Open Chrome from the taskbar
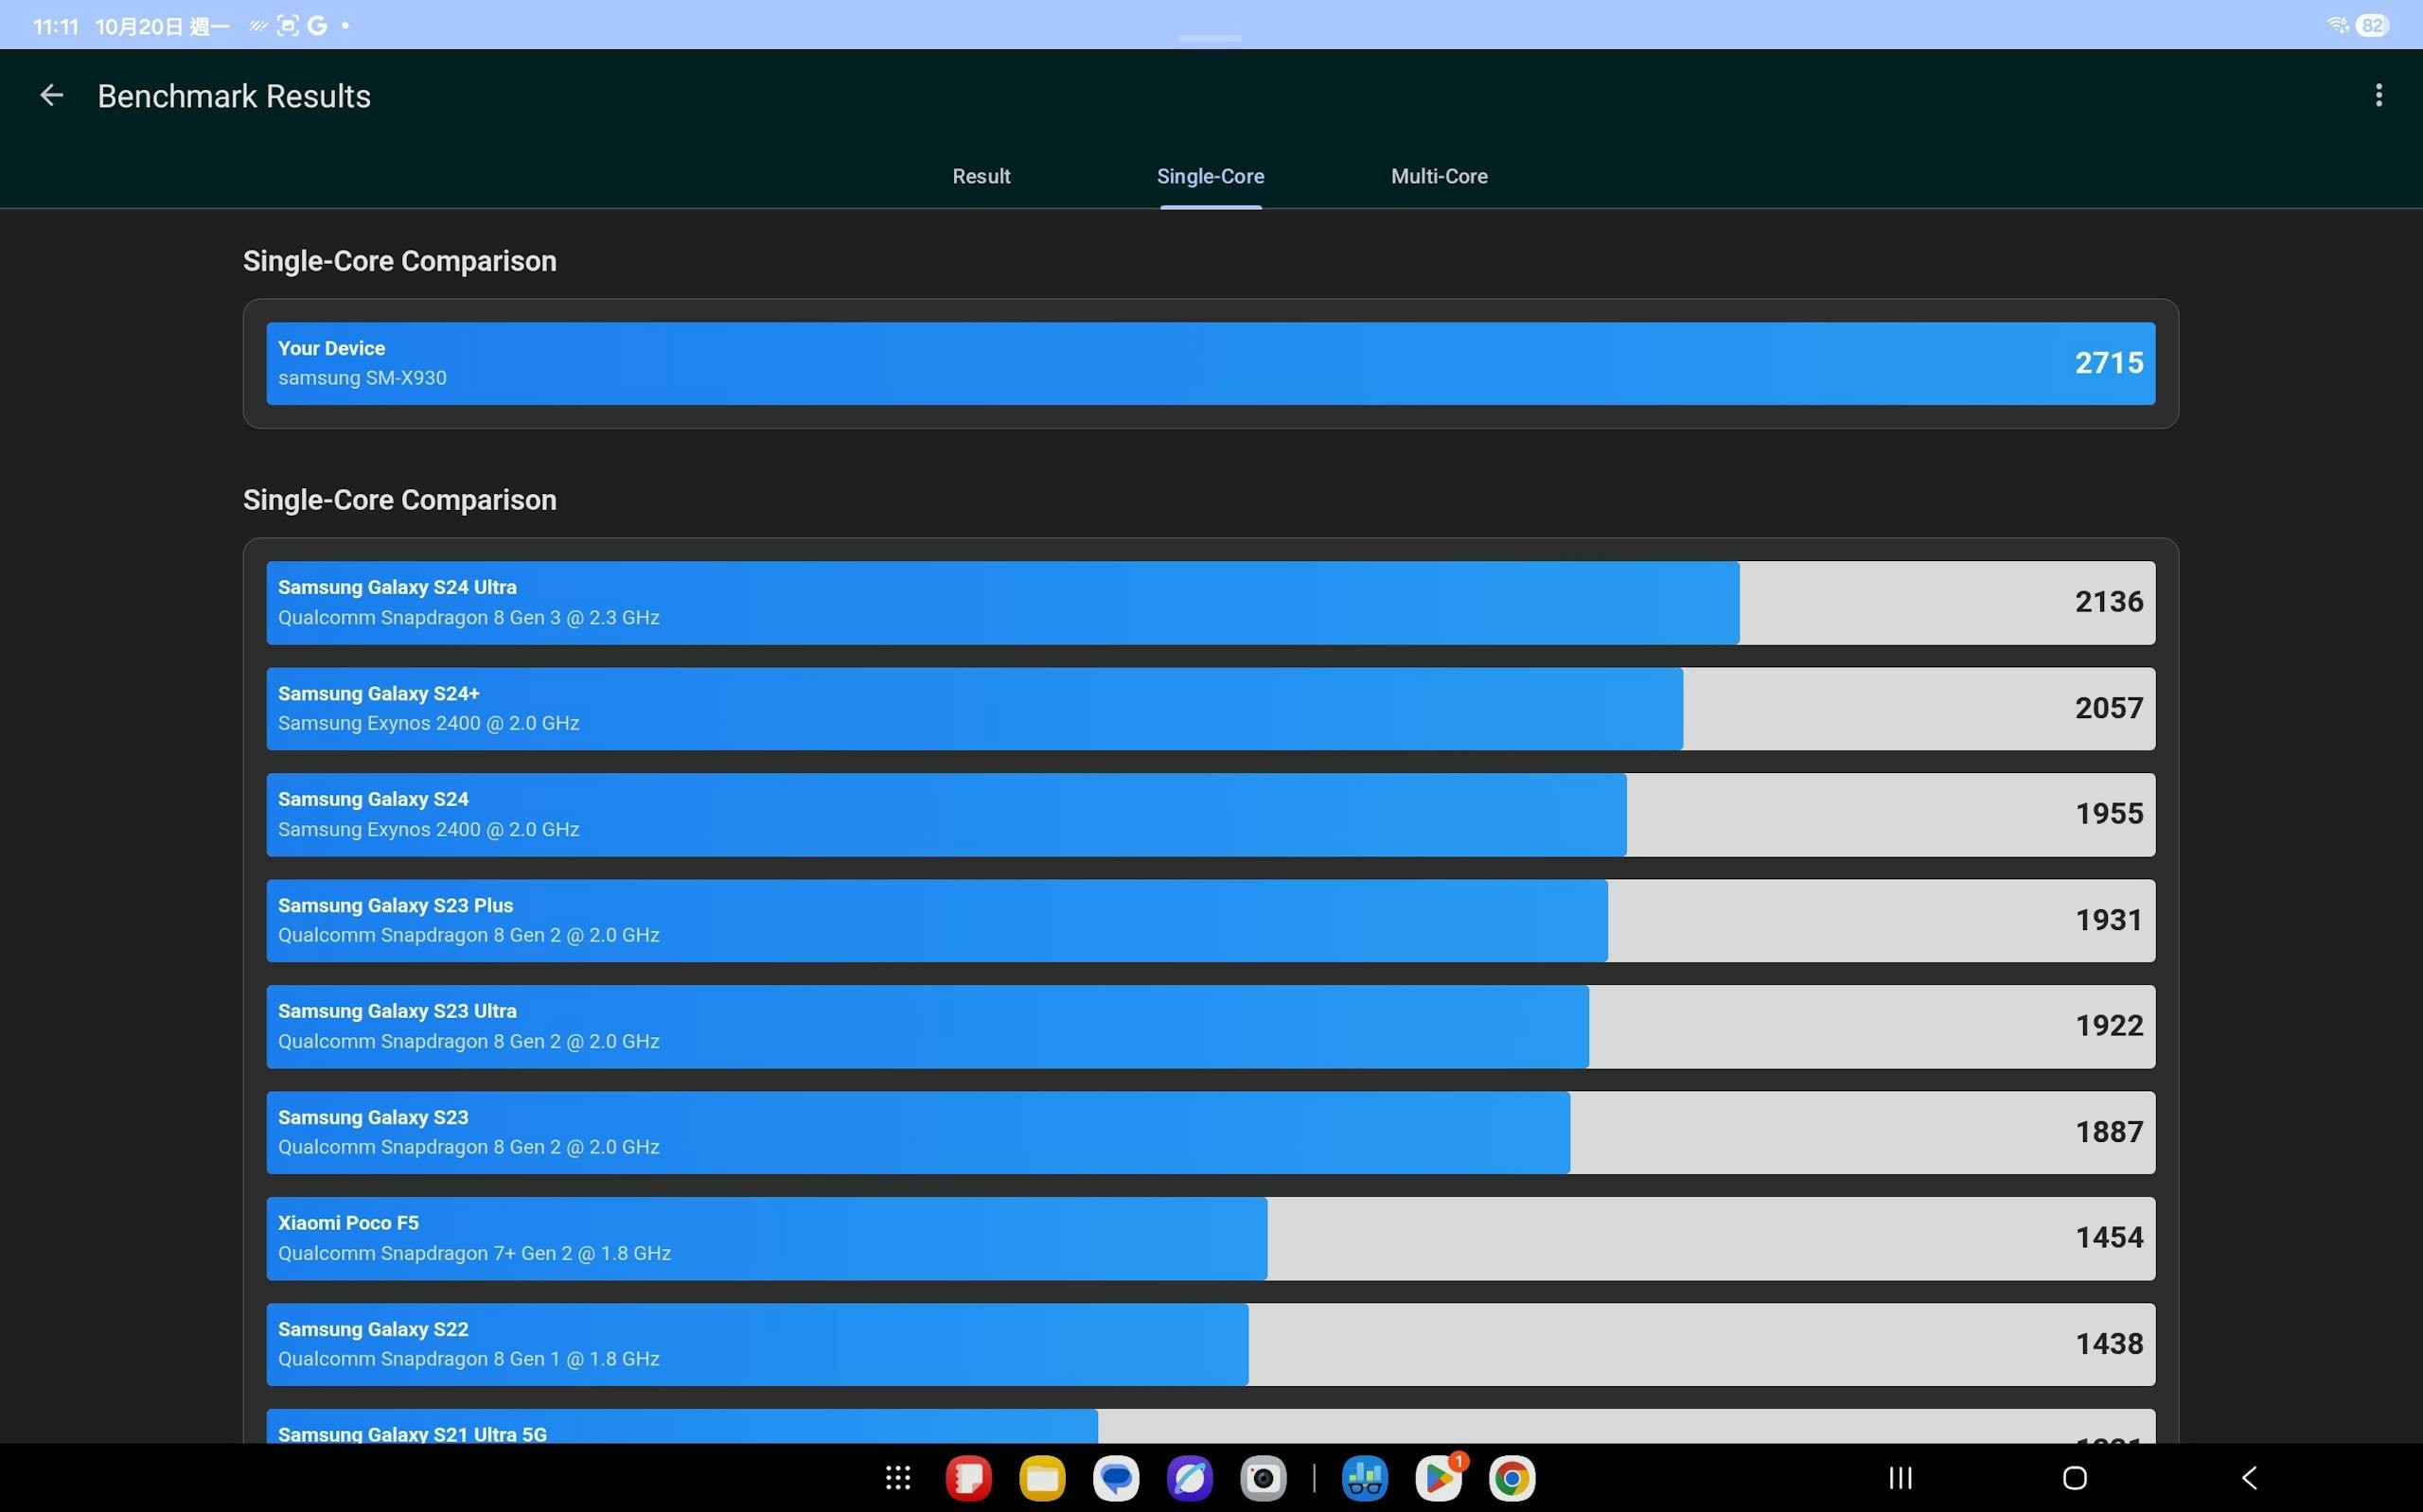The image size is (2423, 1512). 1512,1477
